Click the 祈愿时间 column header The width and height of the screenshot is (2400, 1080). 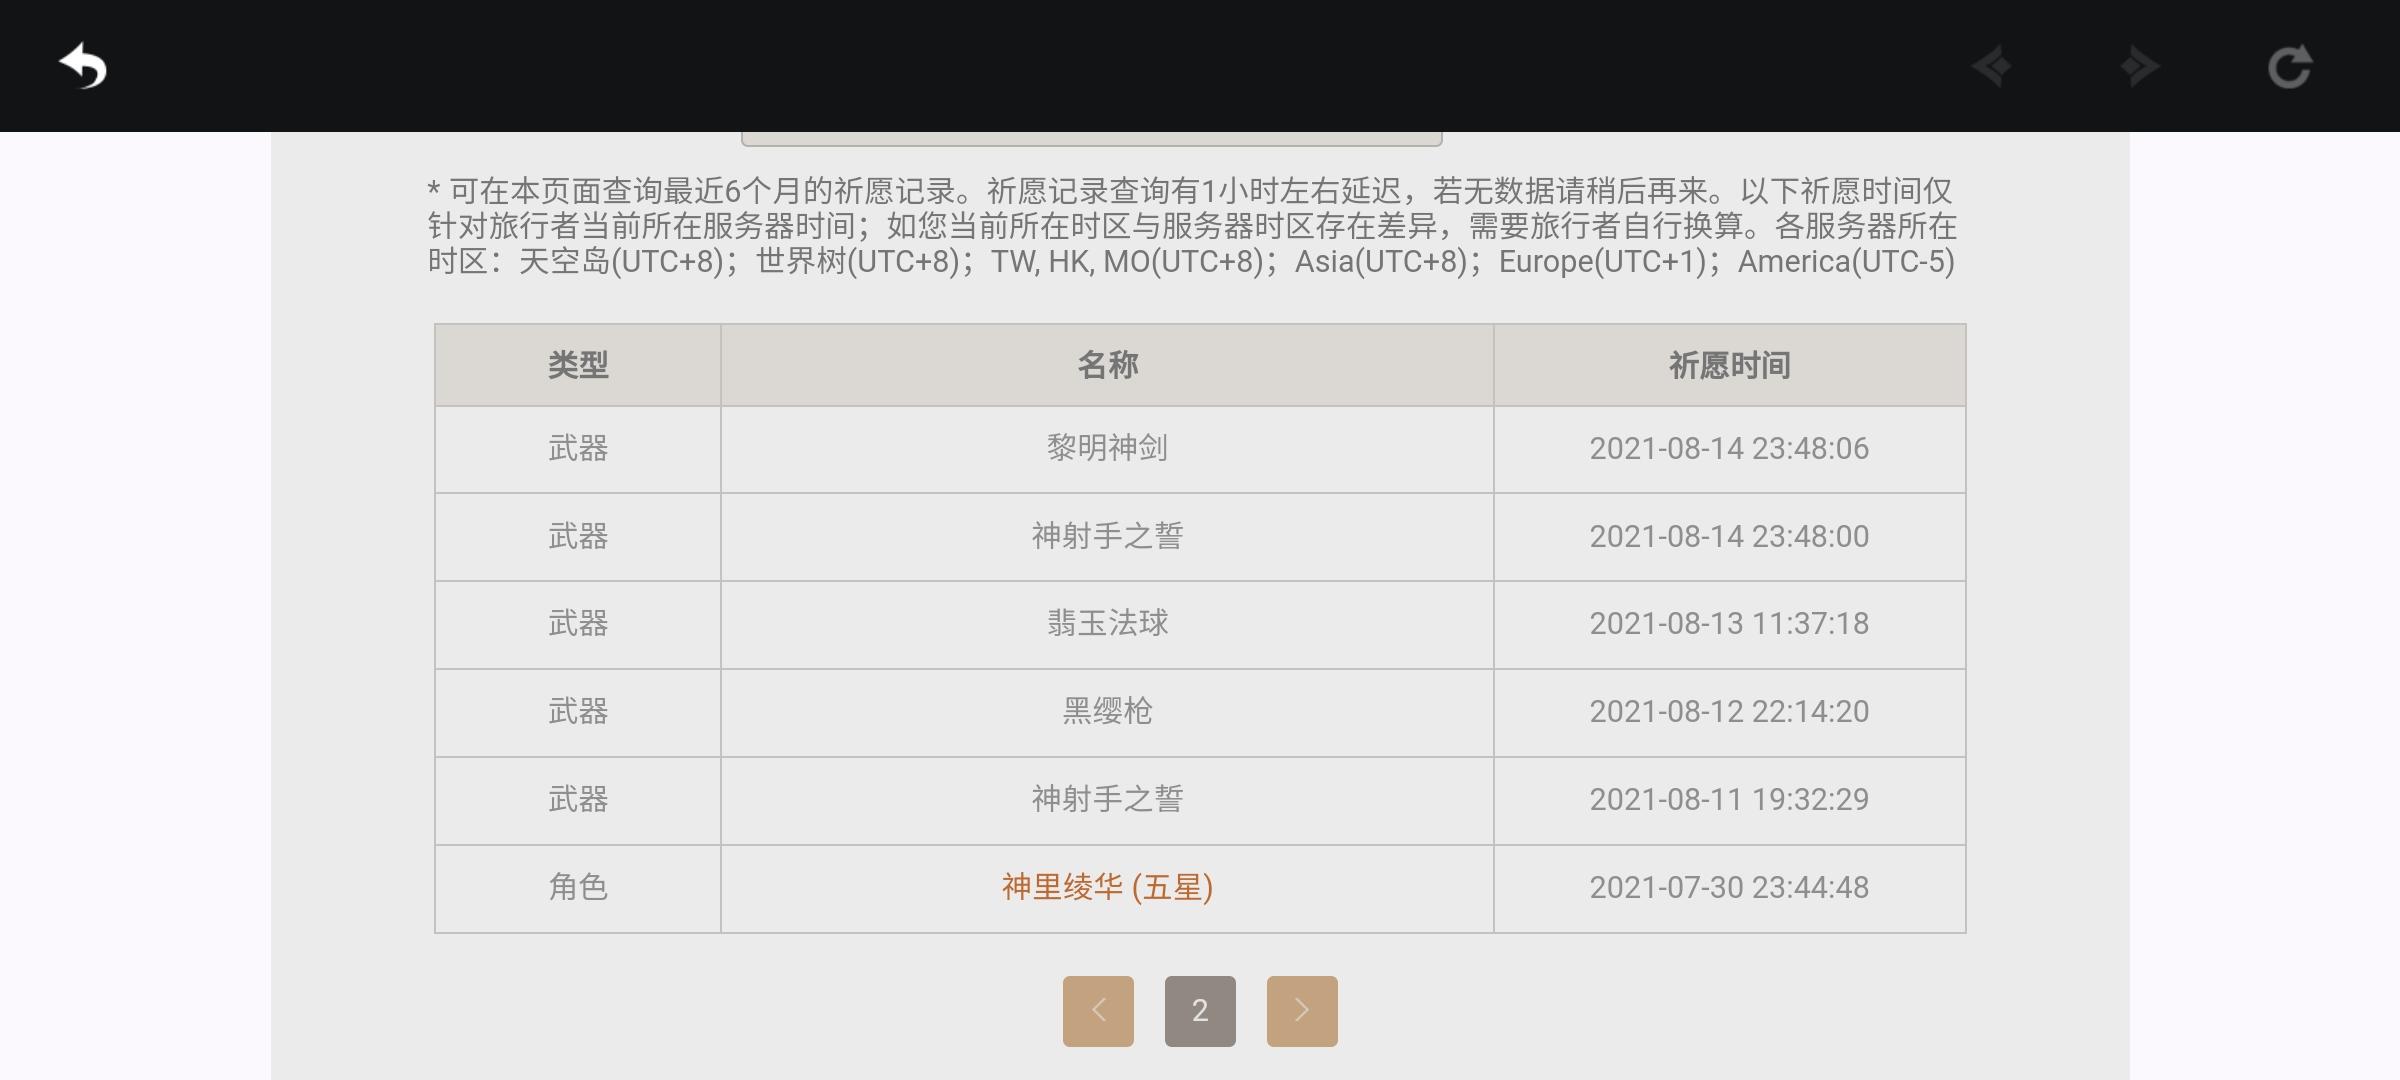tap(1730, 365)
